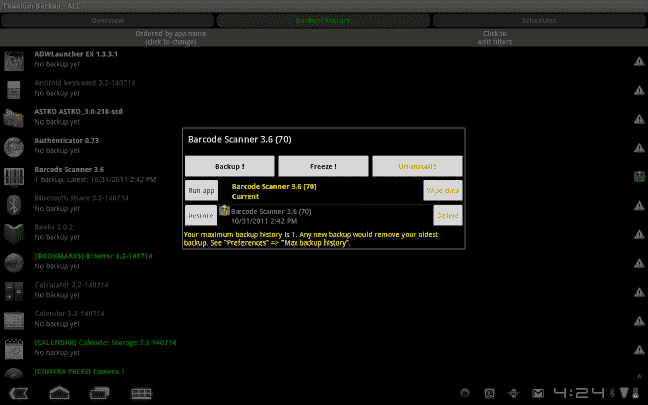
Task: Click the Delete backup button
Action: 448,215
